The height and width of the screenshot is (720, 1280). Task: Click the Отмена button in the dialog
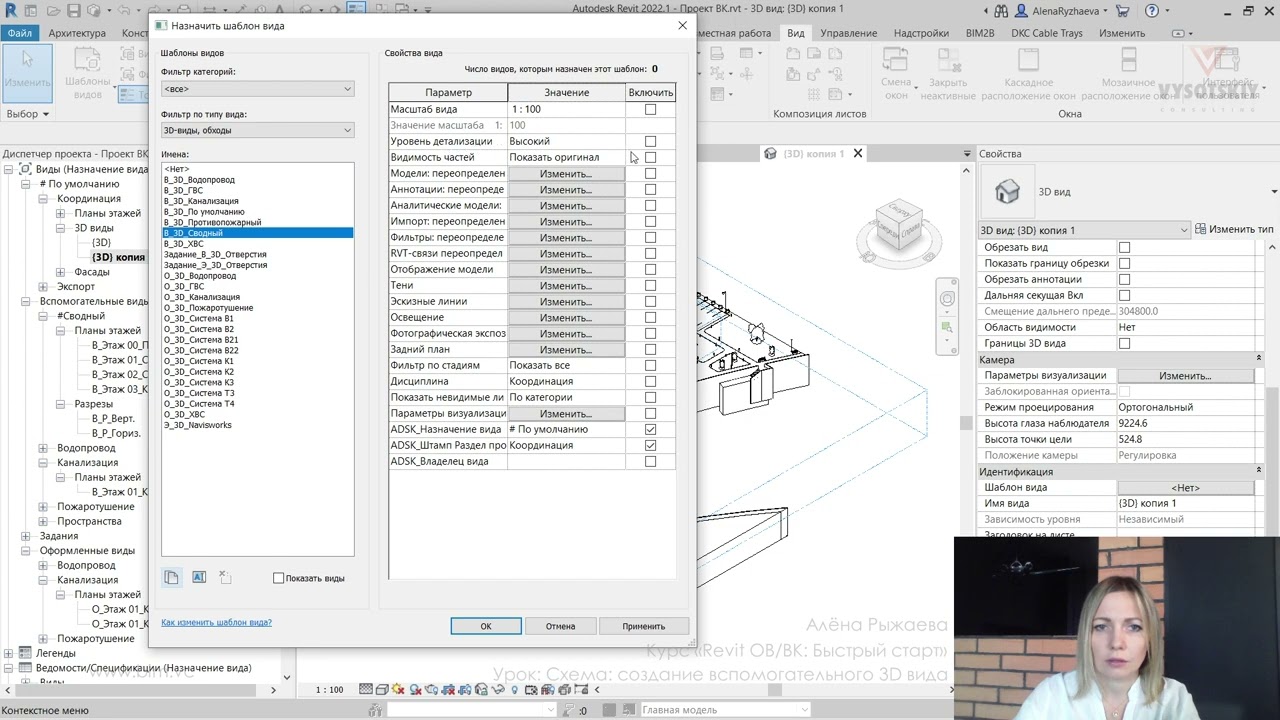tap(560, 626)
